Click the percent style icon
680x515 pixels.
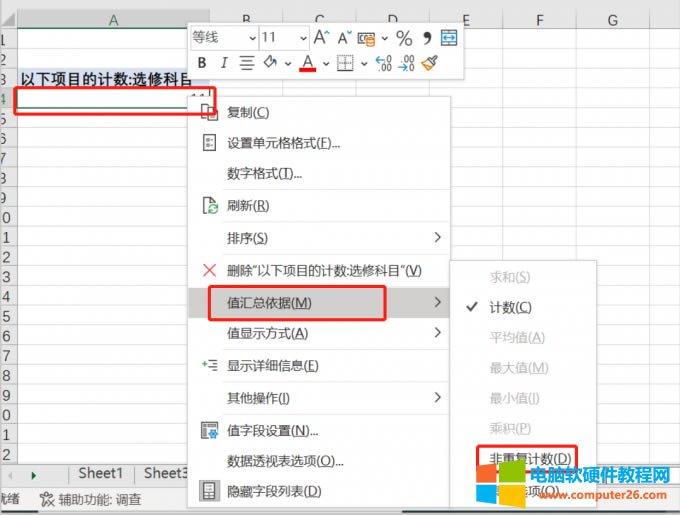[x=404, y=38]
